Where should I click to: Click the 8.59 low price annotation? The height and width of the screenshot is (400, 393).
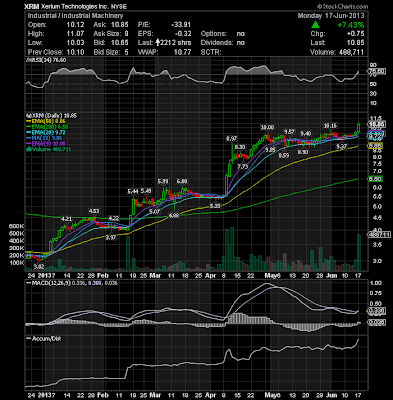pos(284,155)
